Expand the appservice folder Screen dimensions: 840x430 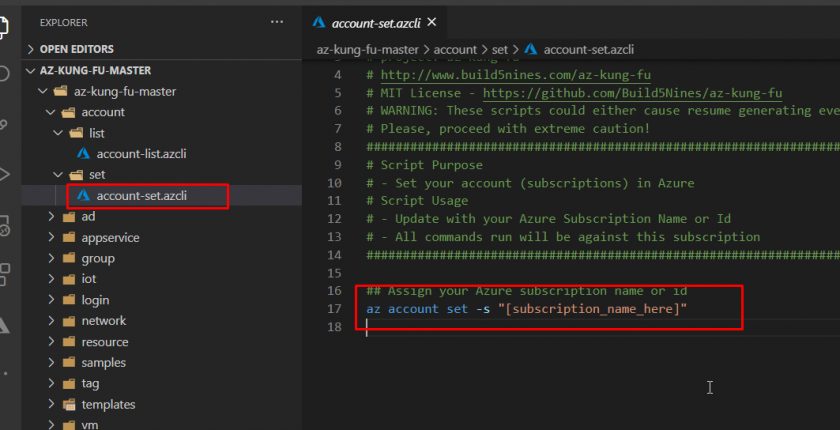pos(110,237)
